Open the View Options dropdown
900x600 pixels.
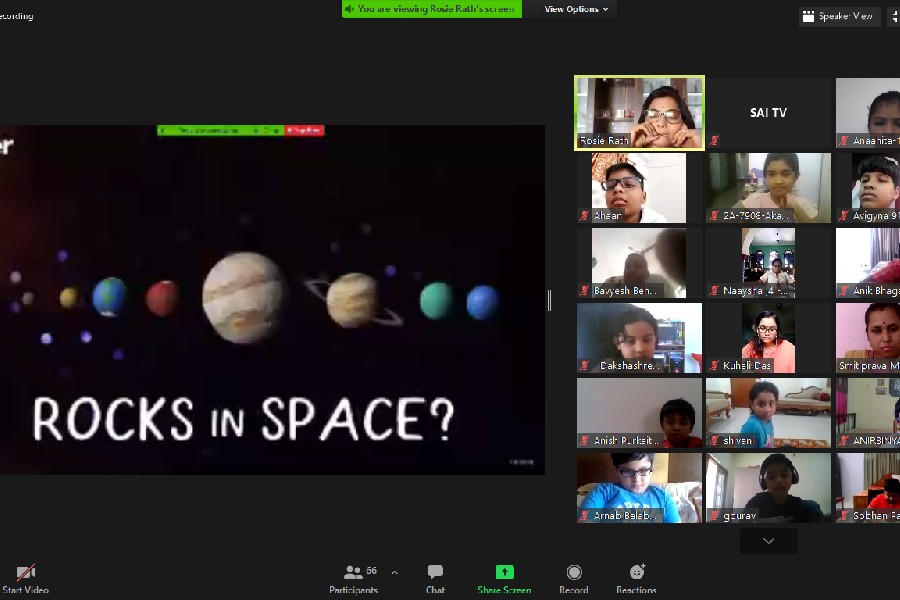point(578,9)
